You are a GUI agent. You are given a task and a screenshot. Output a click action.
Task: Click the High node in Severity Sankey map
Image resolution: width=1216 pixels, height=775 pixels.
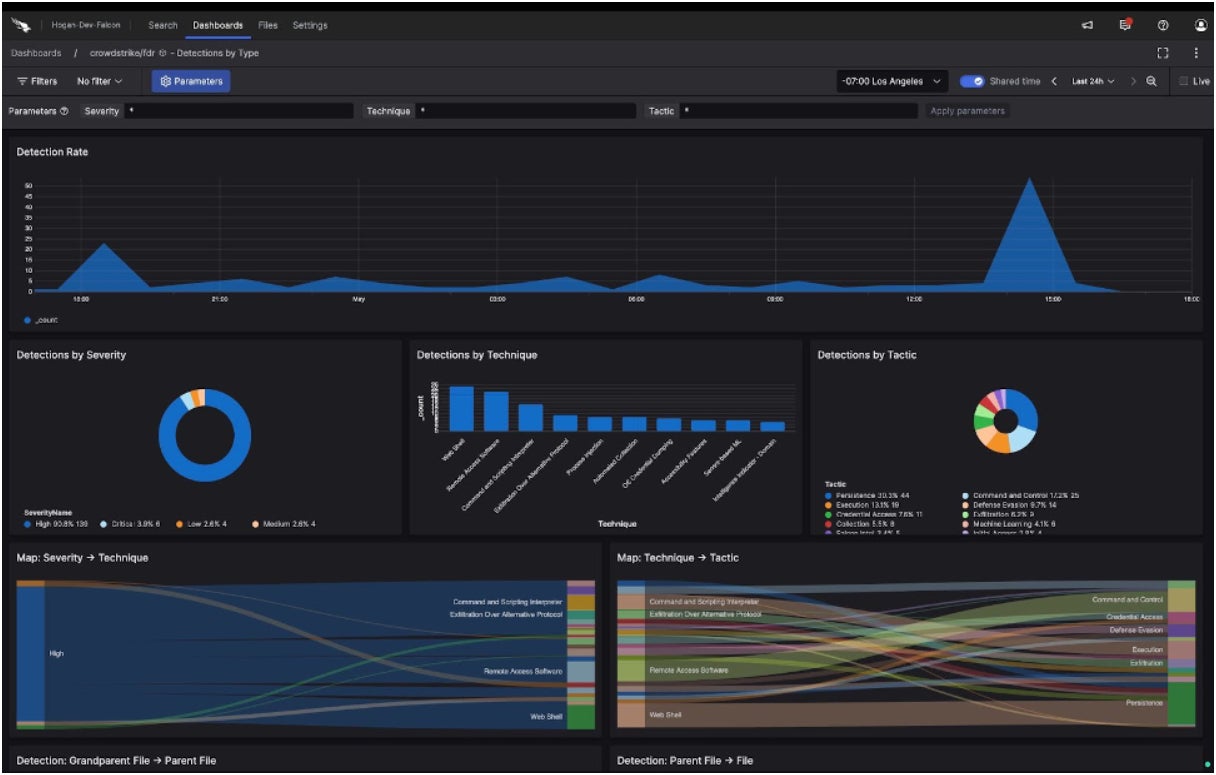[x=30, y=652]
